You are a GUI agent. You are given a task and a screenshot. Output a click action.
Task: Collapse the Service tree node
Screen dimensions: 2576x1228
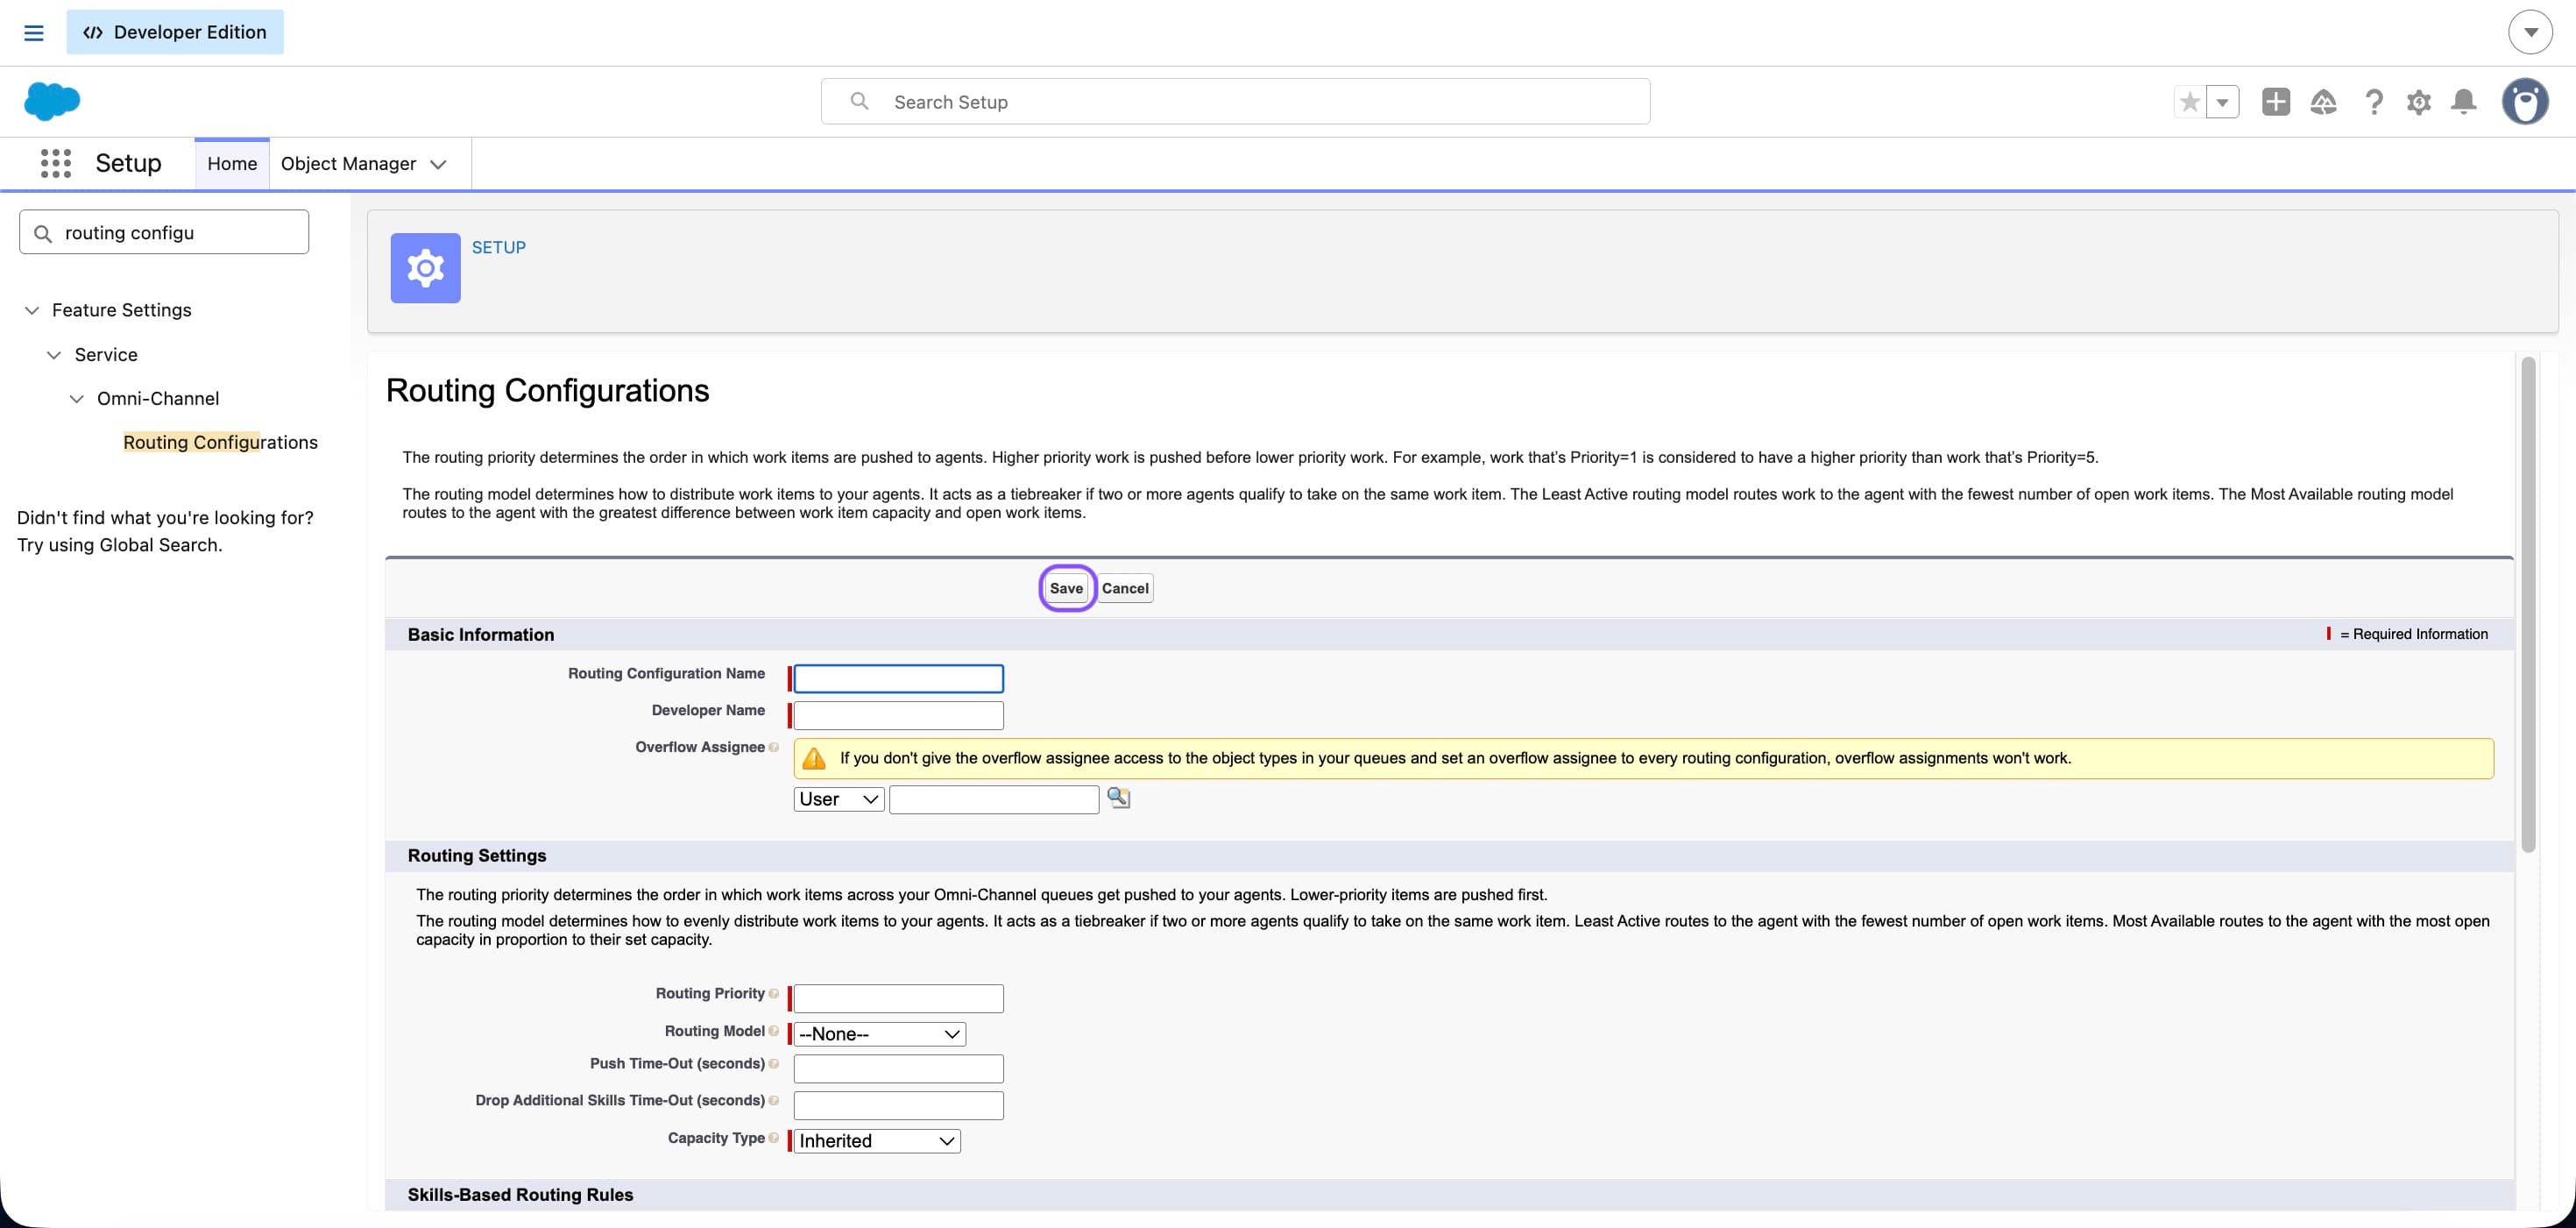tap(54, 355)
